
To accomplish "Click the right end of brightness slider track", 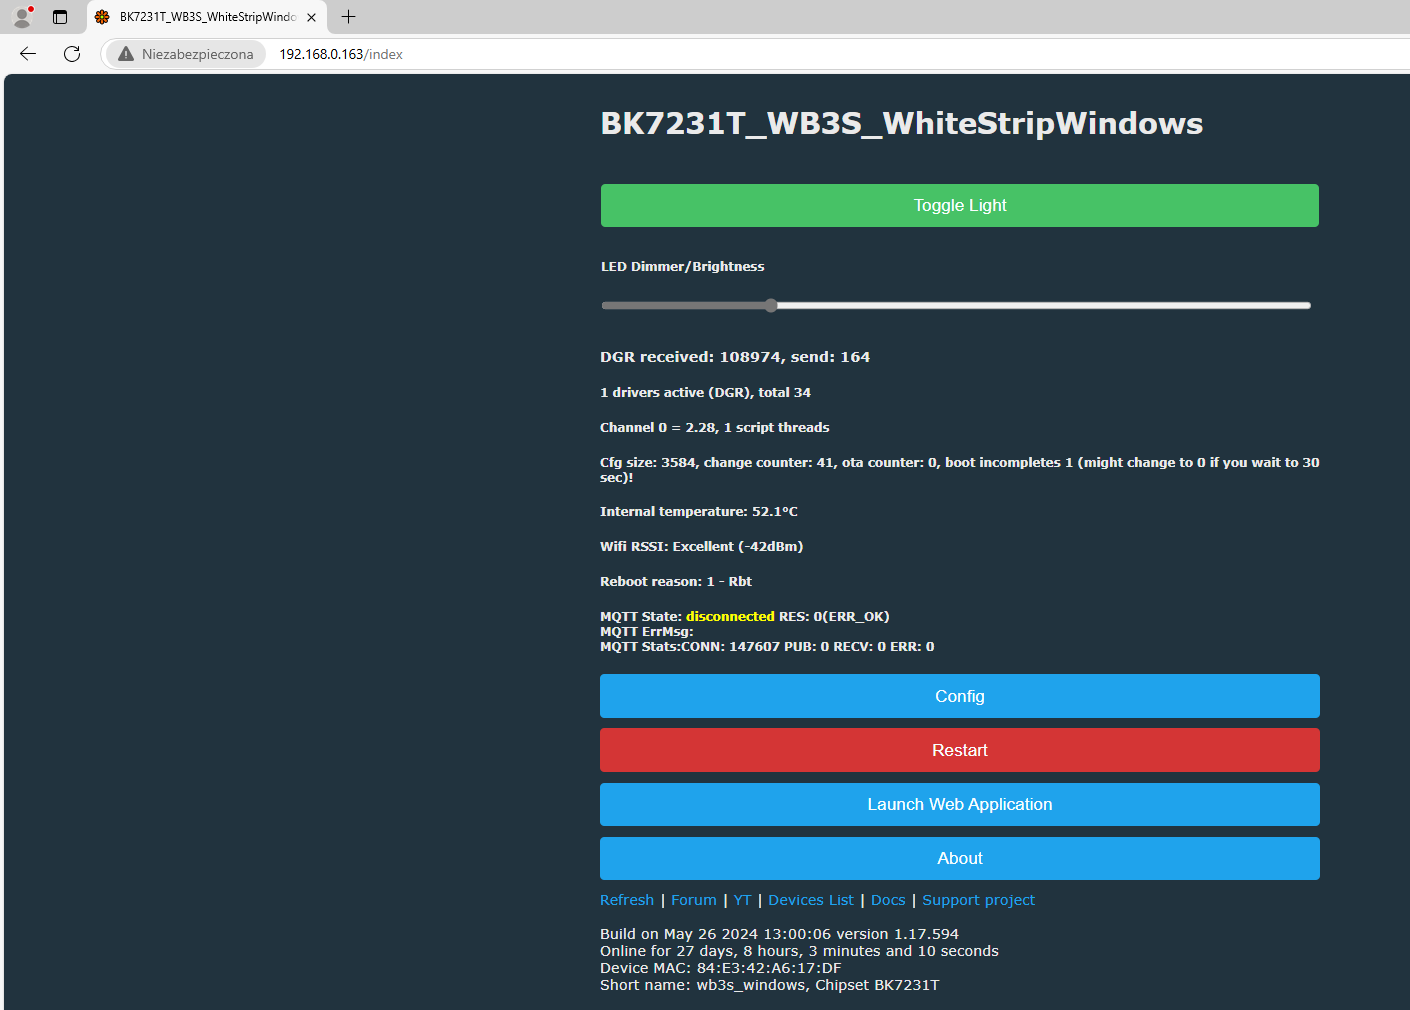I will (x=1306, y=306).
